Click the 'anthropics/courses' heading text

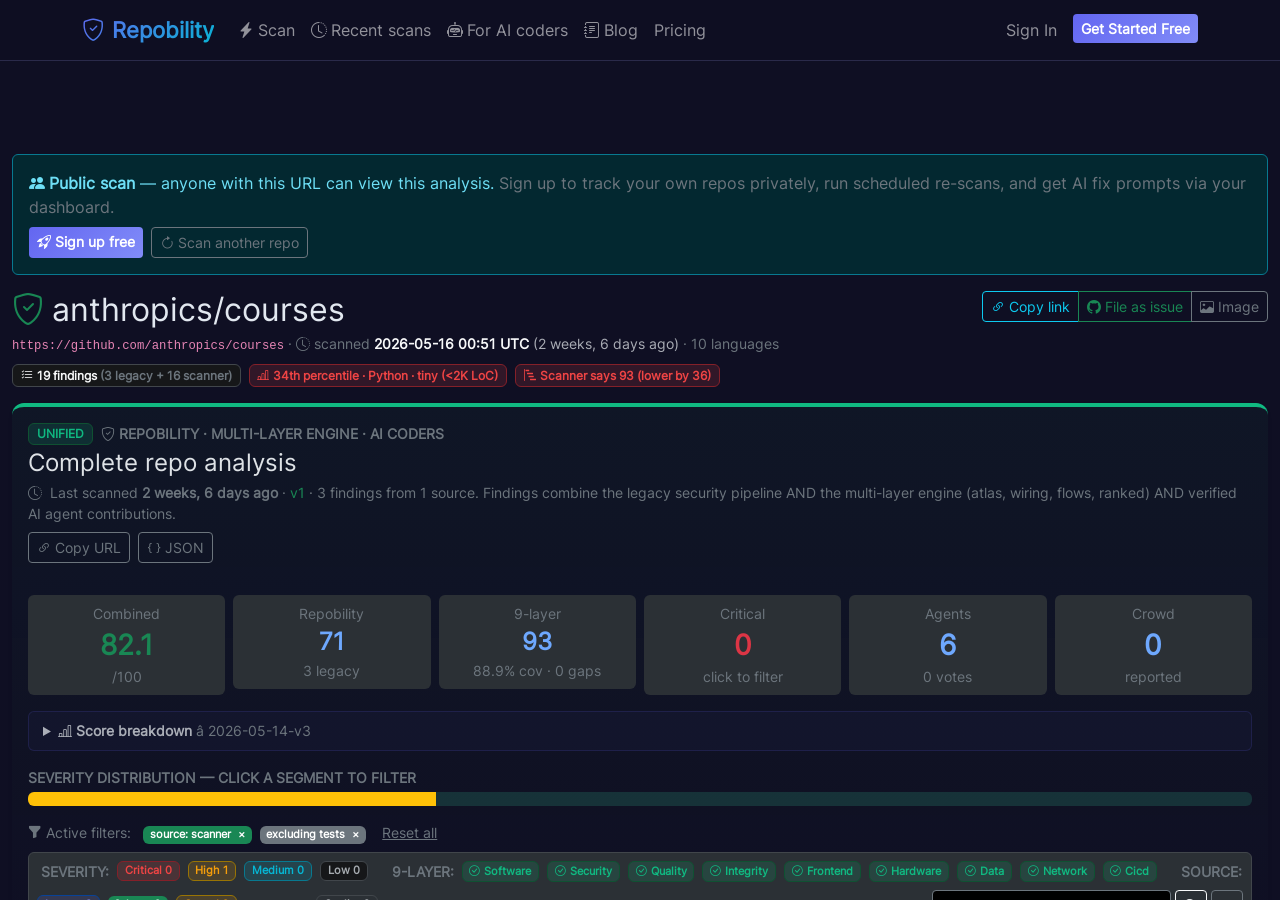198,310
